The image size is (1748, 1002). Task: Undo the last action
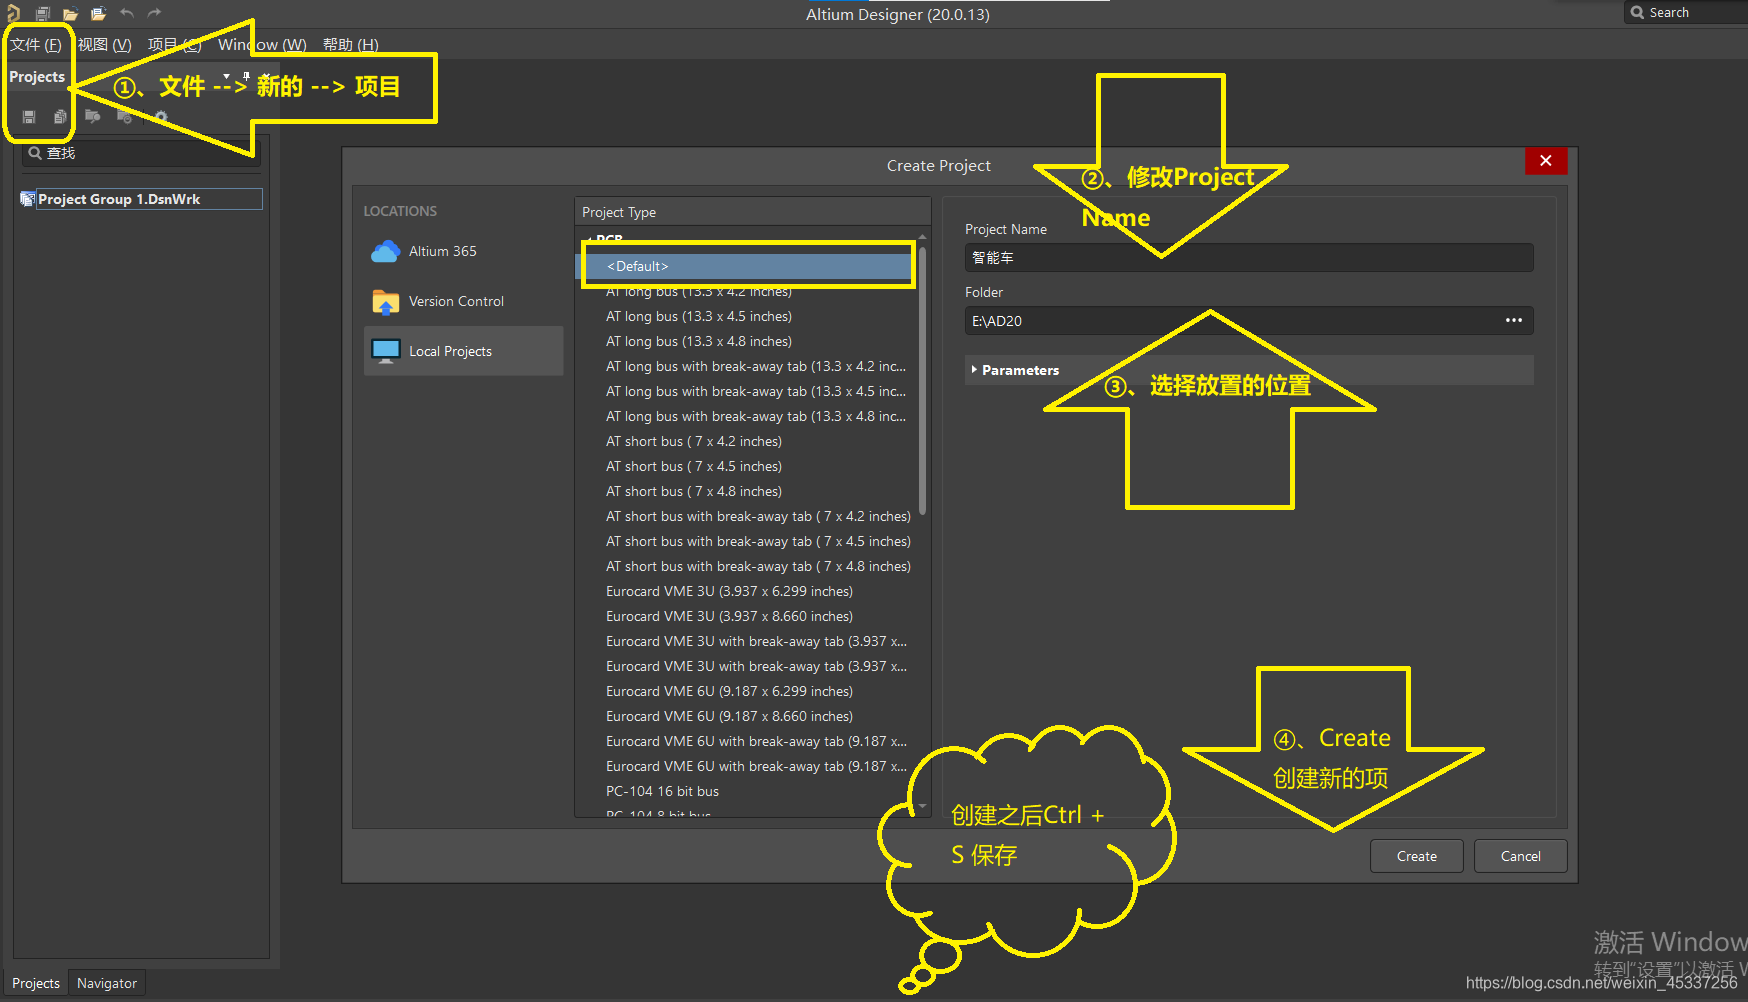(x=127, y=13)
